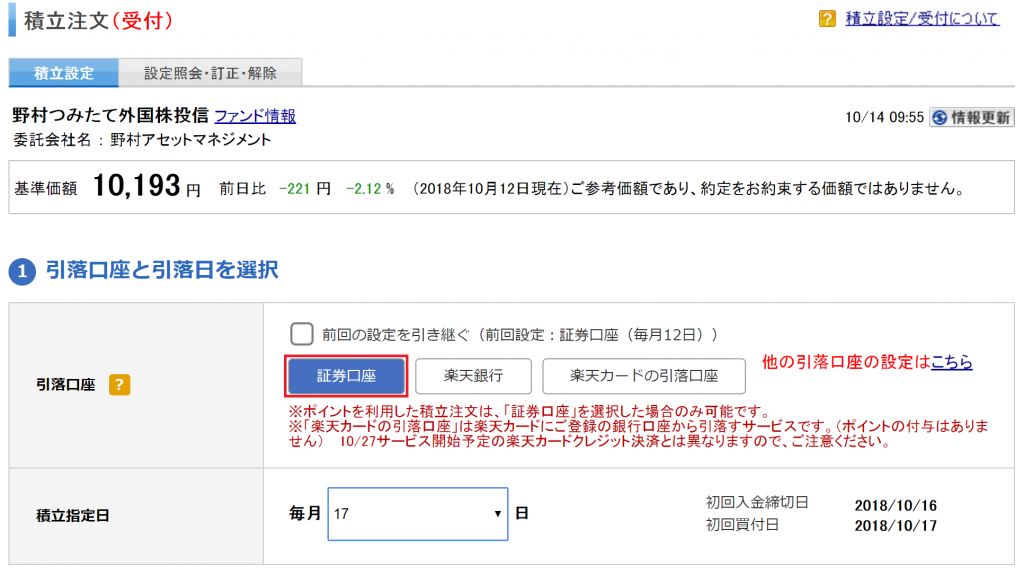Click the help icon next to 引落口座
Image resolution: width=1024 pixels, height=583 pixels.
(119, 385)
